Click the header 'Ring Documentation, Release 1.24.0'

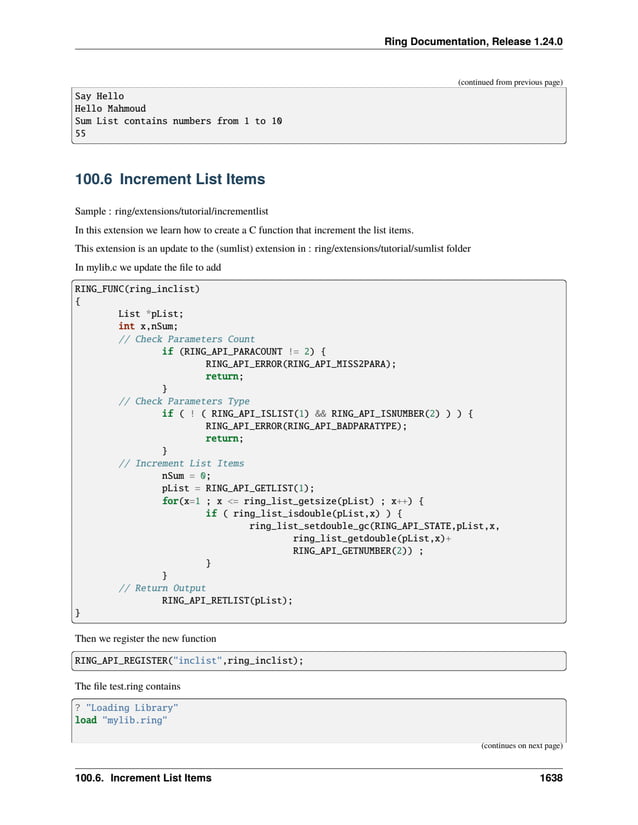pos(473,42)
